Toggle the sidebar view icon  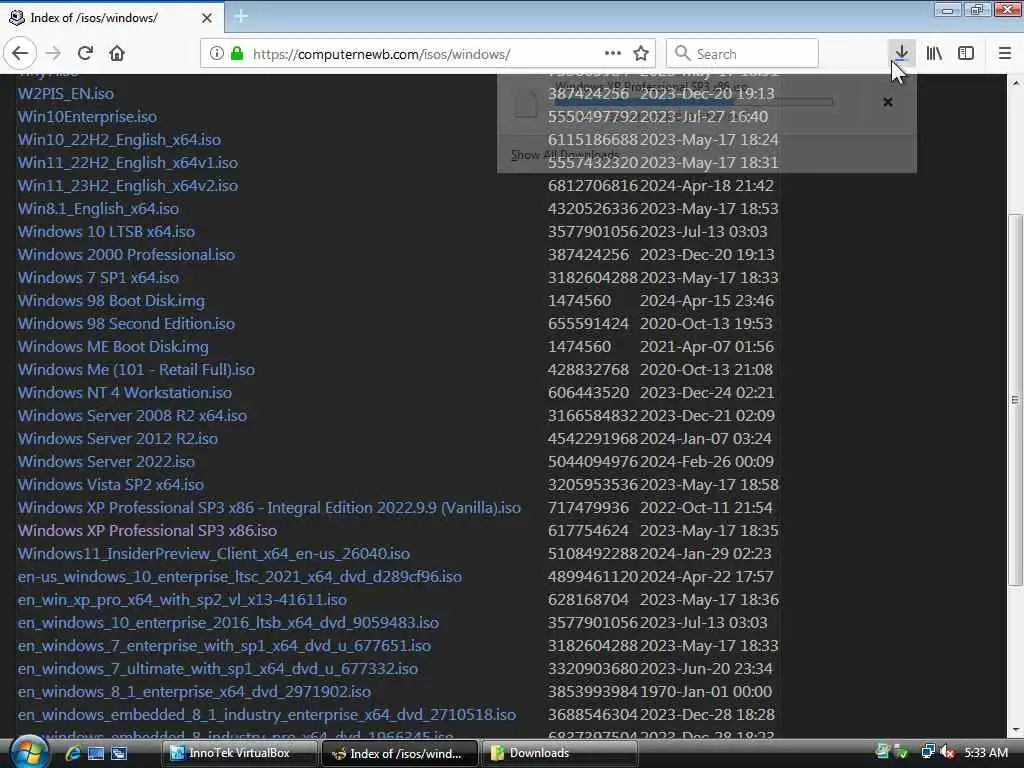click(966, 53)
